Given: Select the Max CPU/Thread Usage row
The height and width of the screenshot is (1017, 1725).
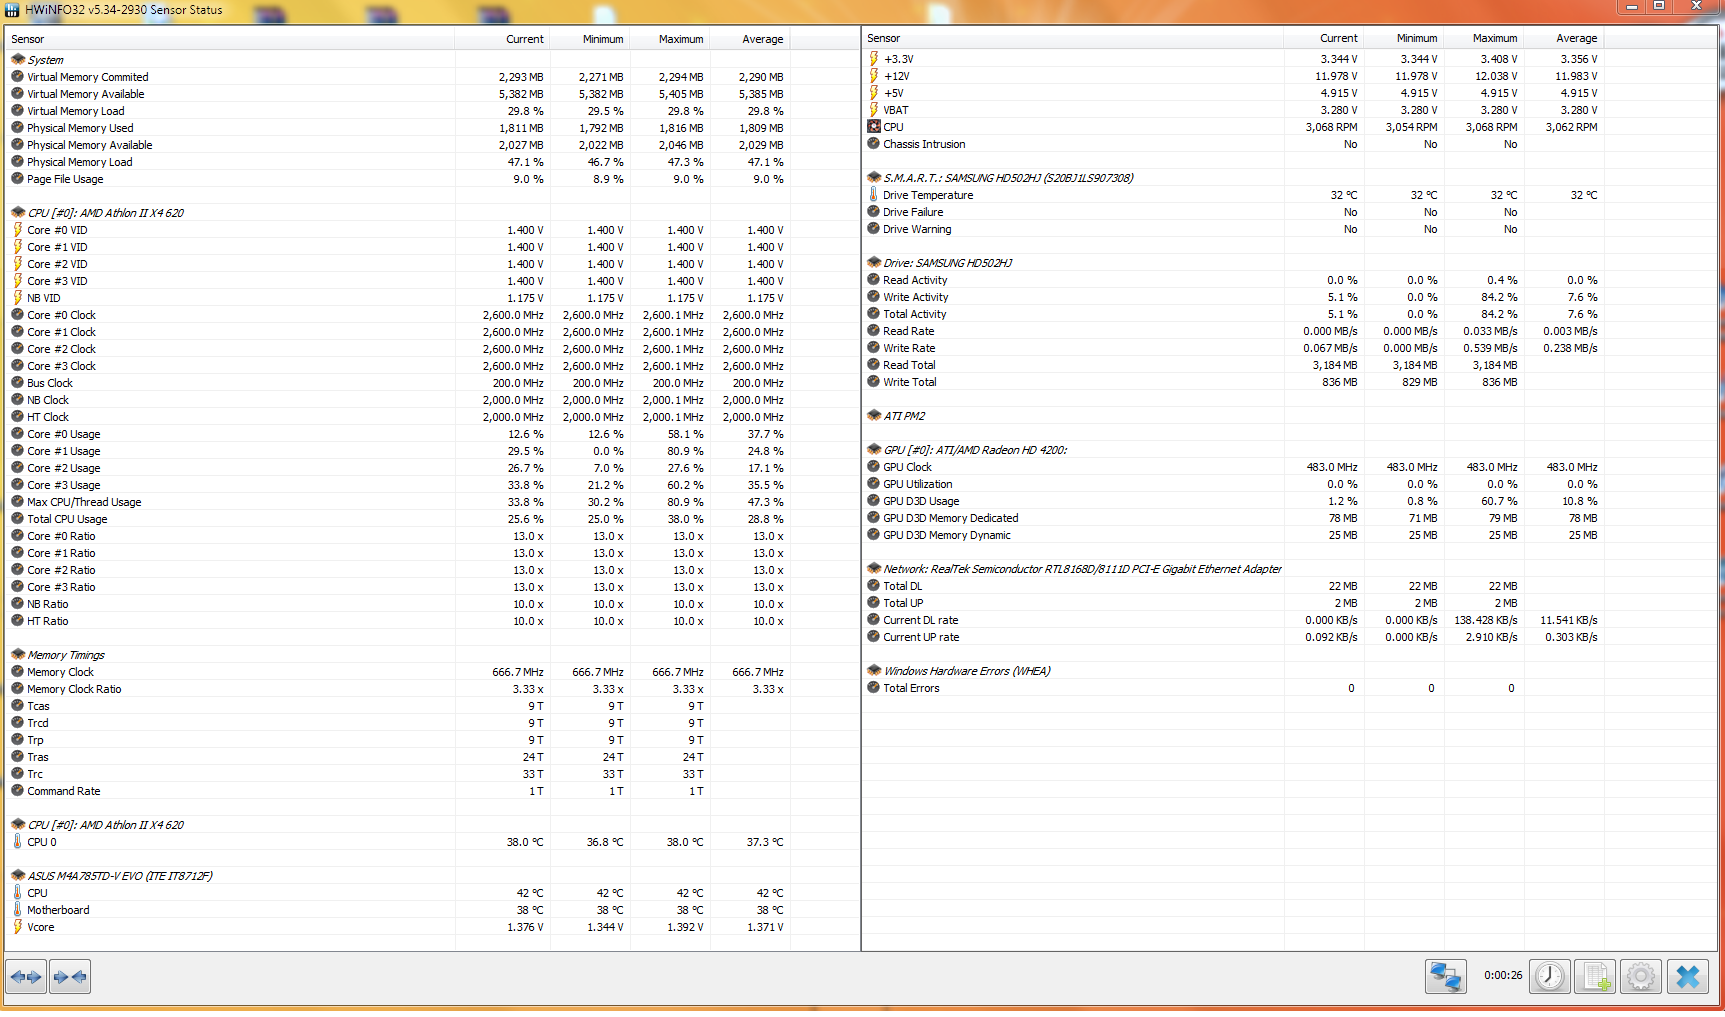Looking at the screenshot, I should 432,502.
